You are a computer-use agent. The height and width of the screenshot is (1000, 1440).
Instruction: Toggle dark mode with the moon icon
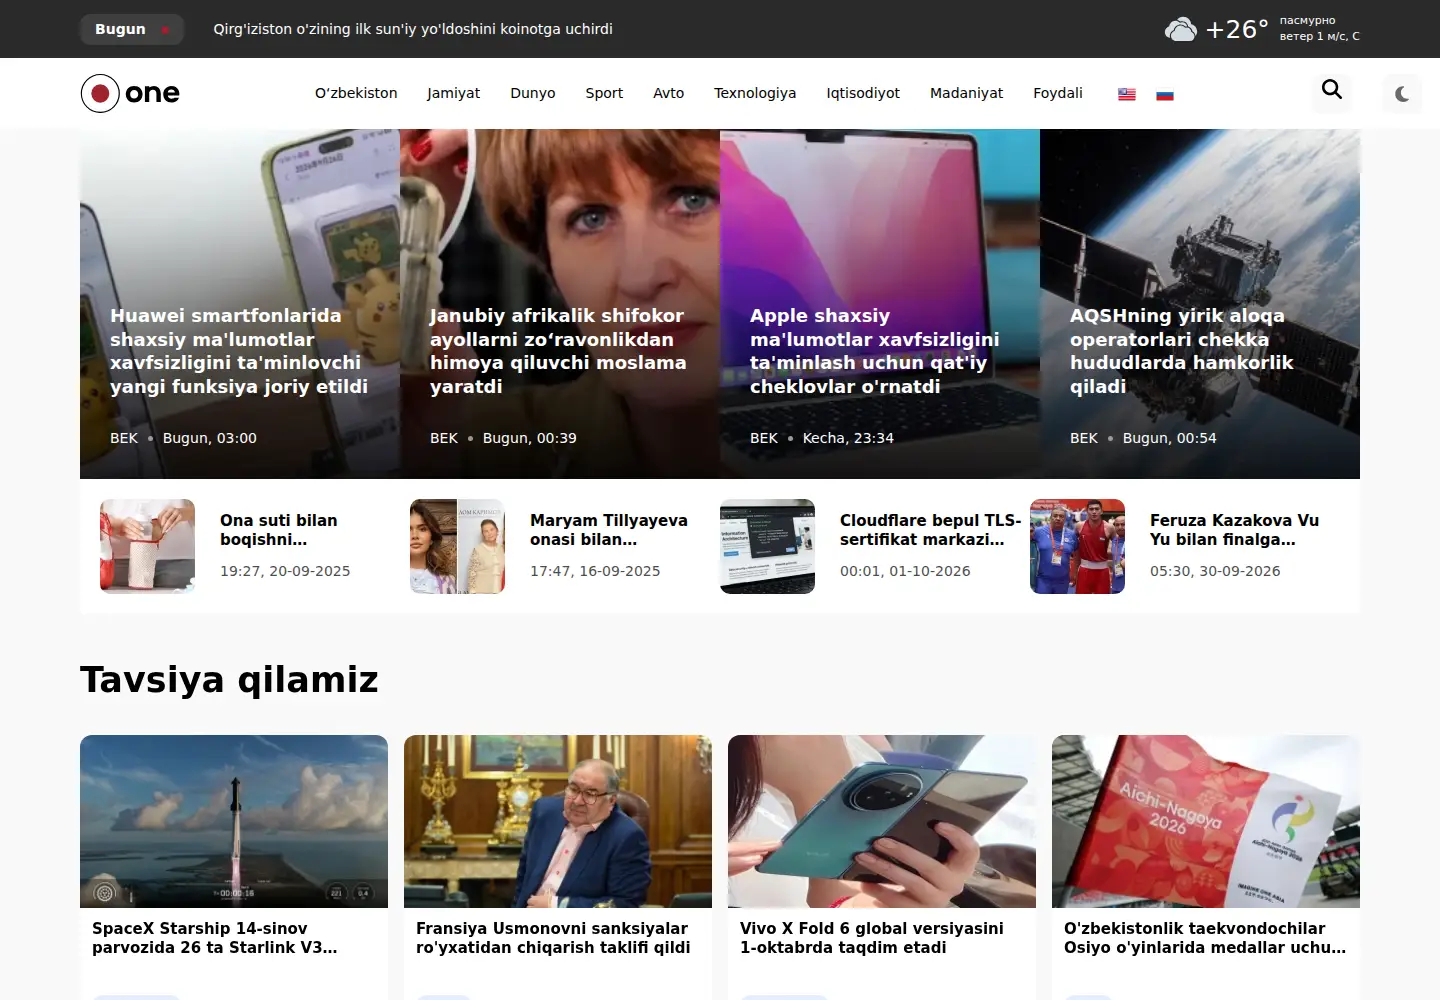click(1402, 94)
